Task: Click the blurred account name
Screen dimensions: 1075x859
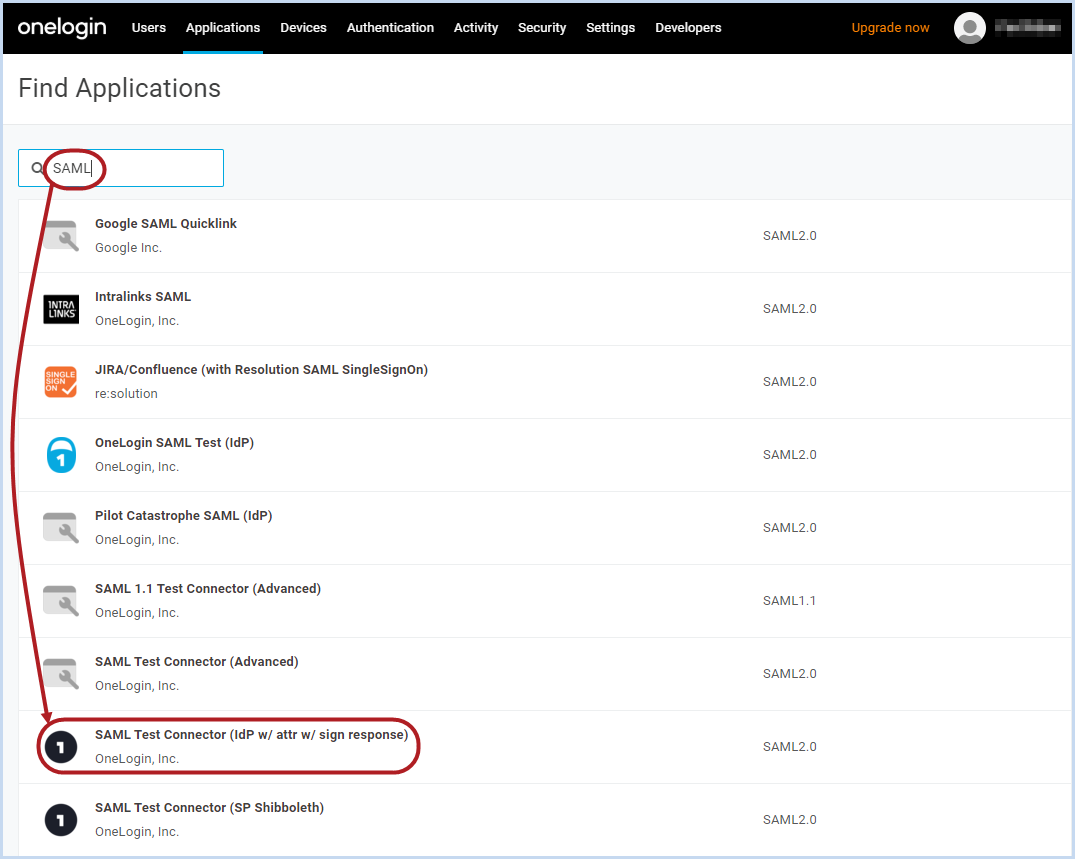Action: point(1028,27)
